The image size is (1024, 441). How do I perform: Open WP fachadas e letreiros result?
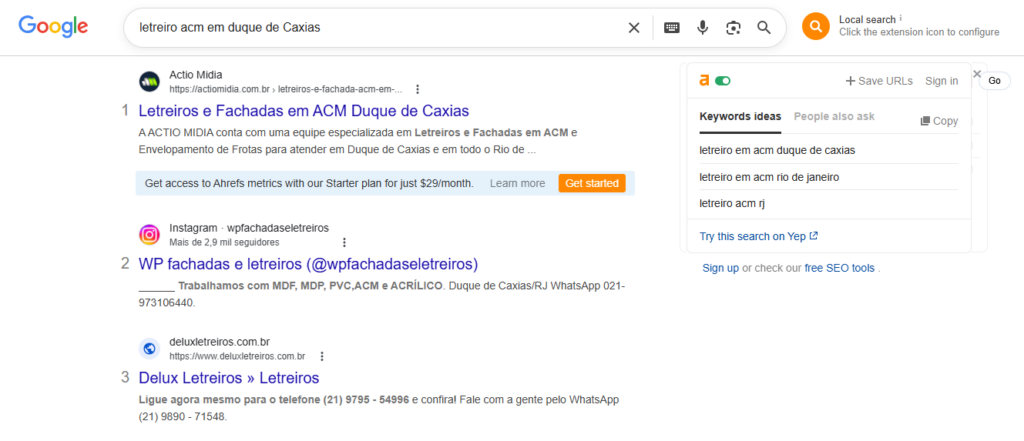click(x=308, y=264)
